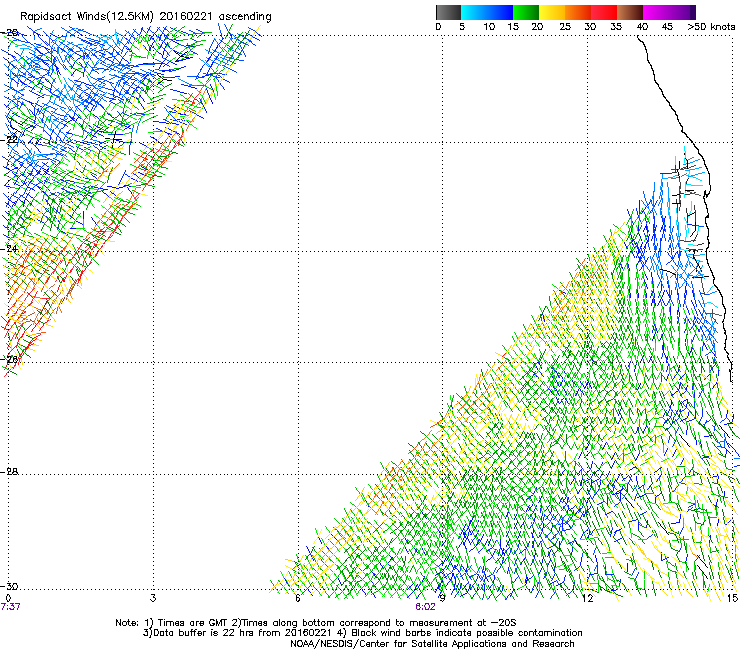This screenshot has width=740, height=650.
Task: Click the NOAA/NESDIS credit line
Action: (432, 644)
